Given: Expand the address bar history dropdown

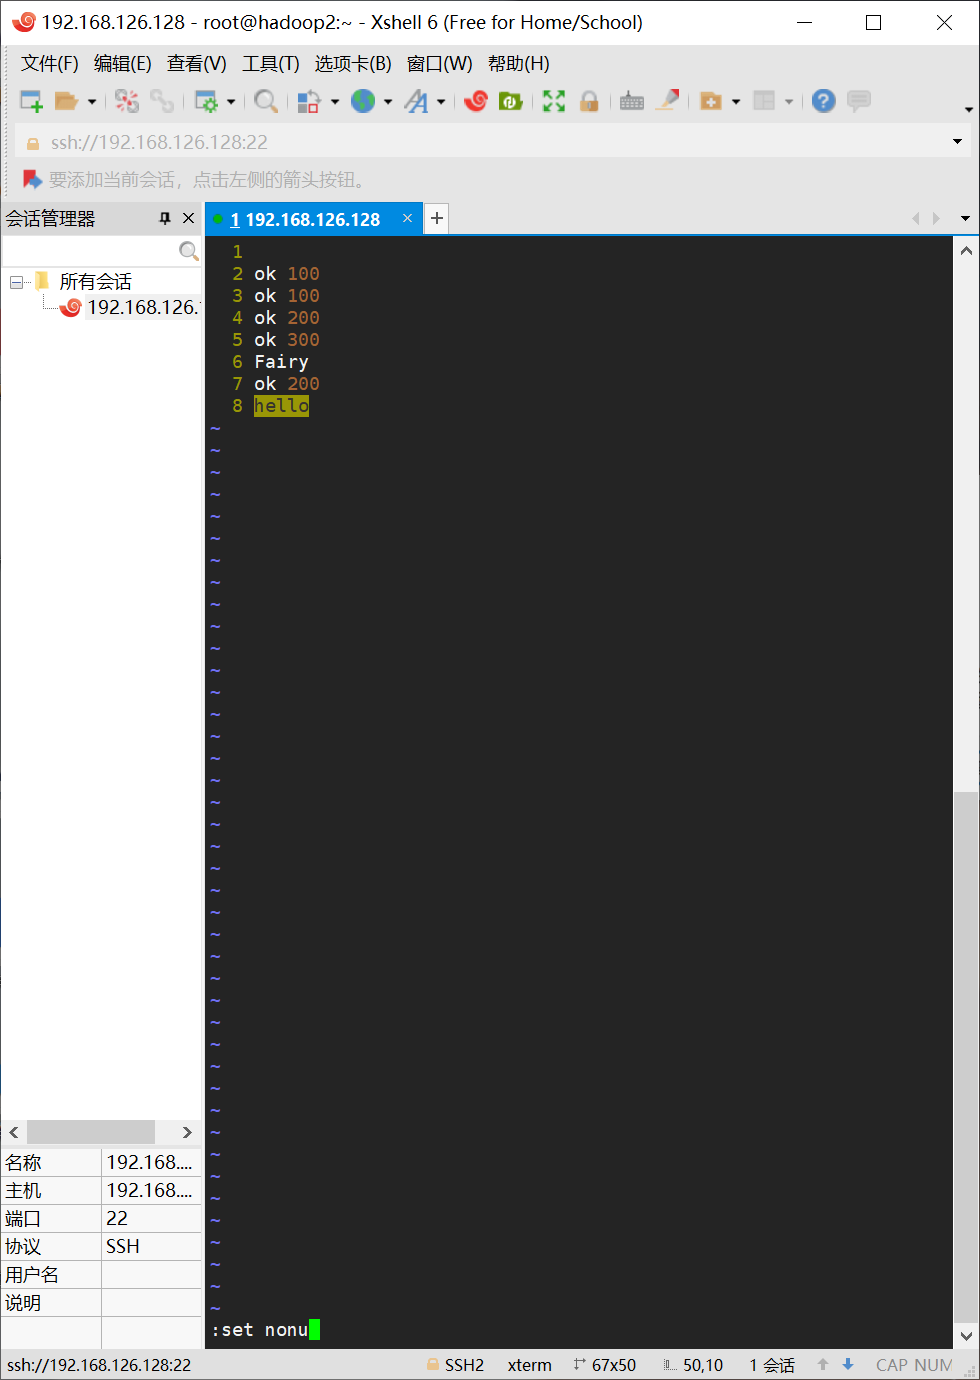Looking at the screenshot, I should [x=957, y=142].
